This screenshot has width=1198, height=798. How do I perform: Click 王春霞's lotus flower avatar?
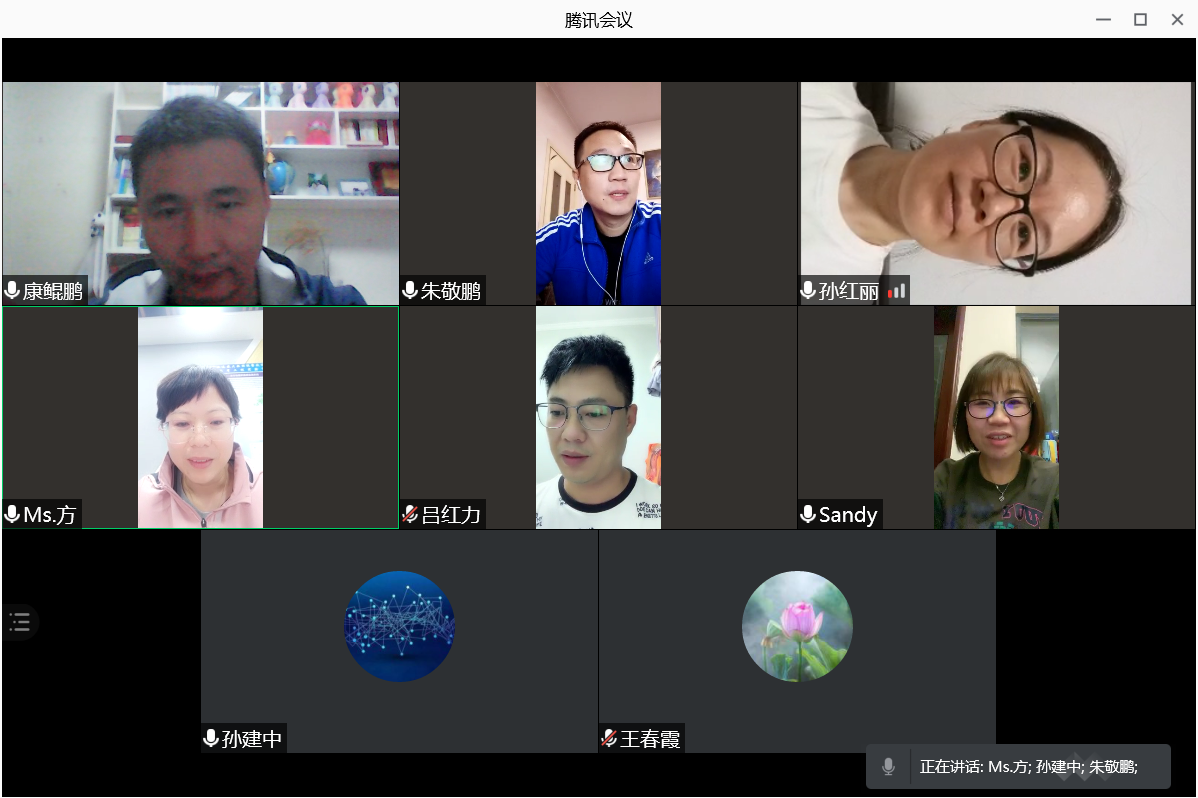pyautogui.click(x=797, y=626)
